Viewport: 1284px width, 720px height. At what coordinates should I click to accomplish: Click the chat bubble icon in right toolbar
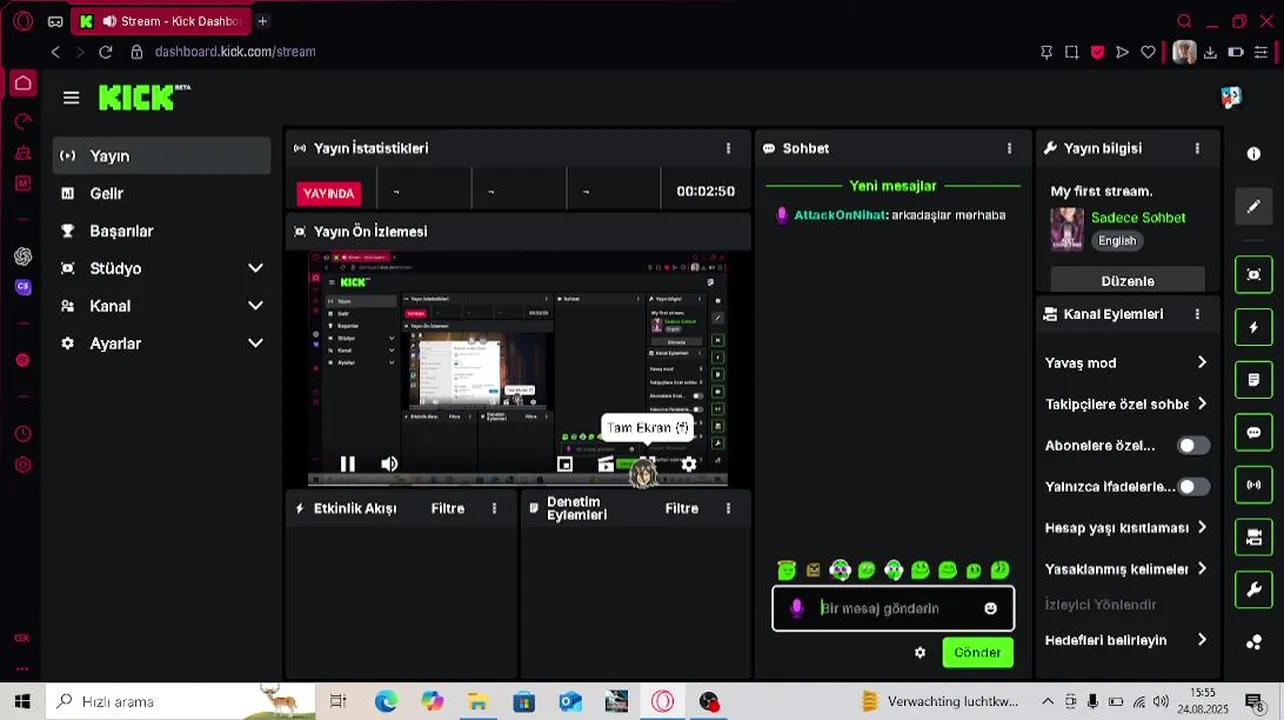pyautogui.click(x=1254, y=433)
